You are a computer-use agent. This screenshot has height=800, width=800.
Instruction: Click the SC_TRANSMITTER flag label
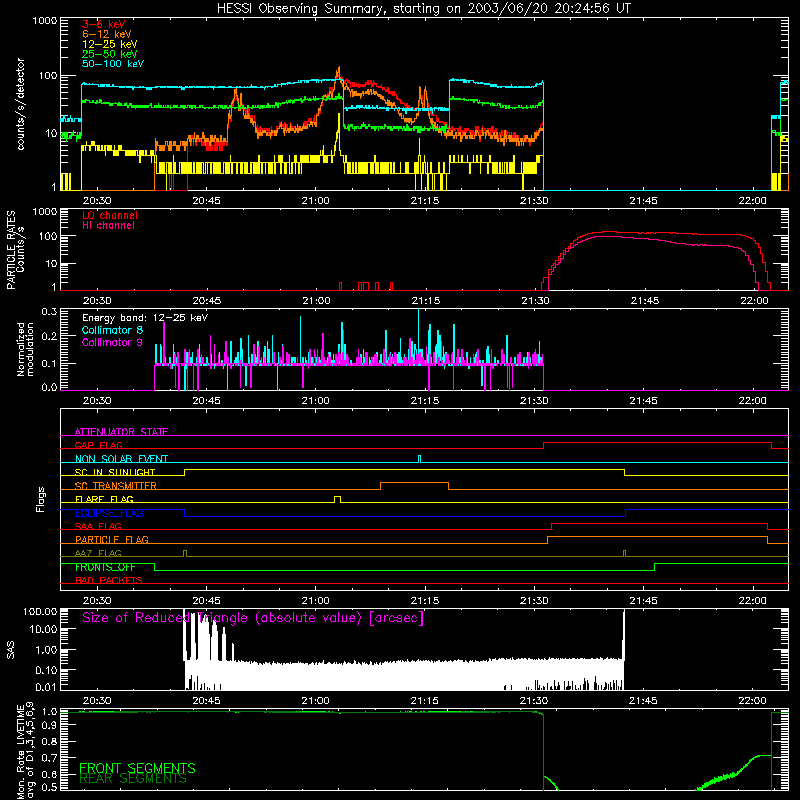(116, 486)
